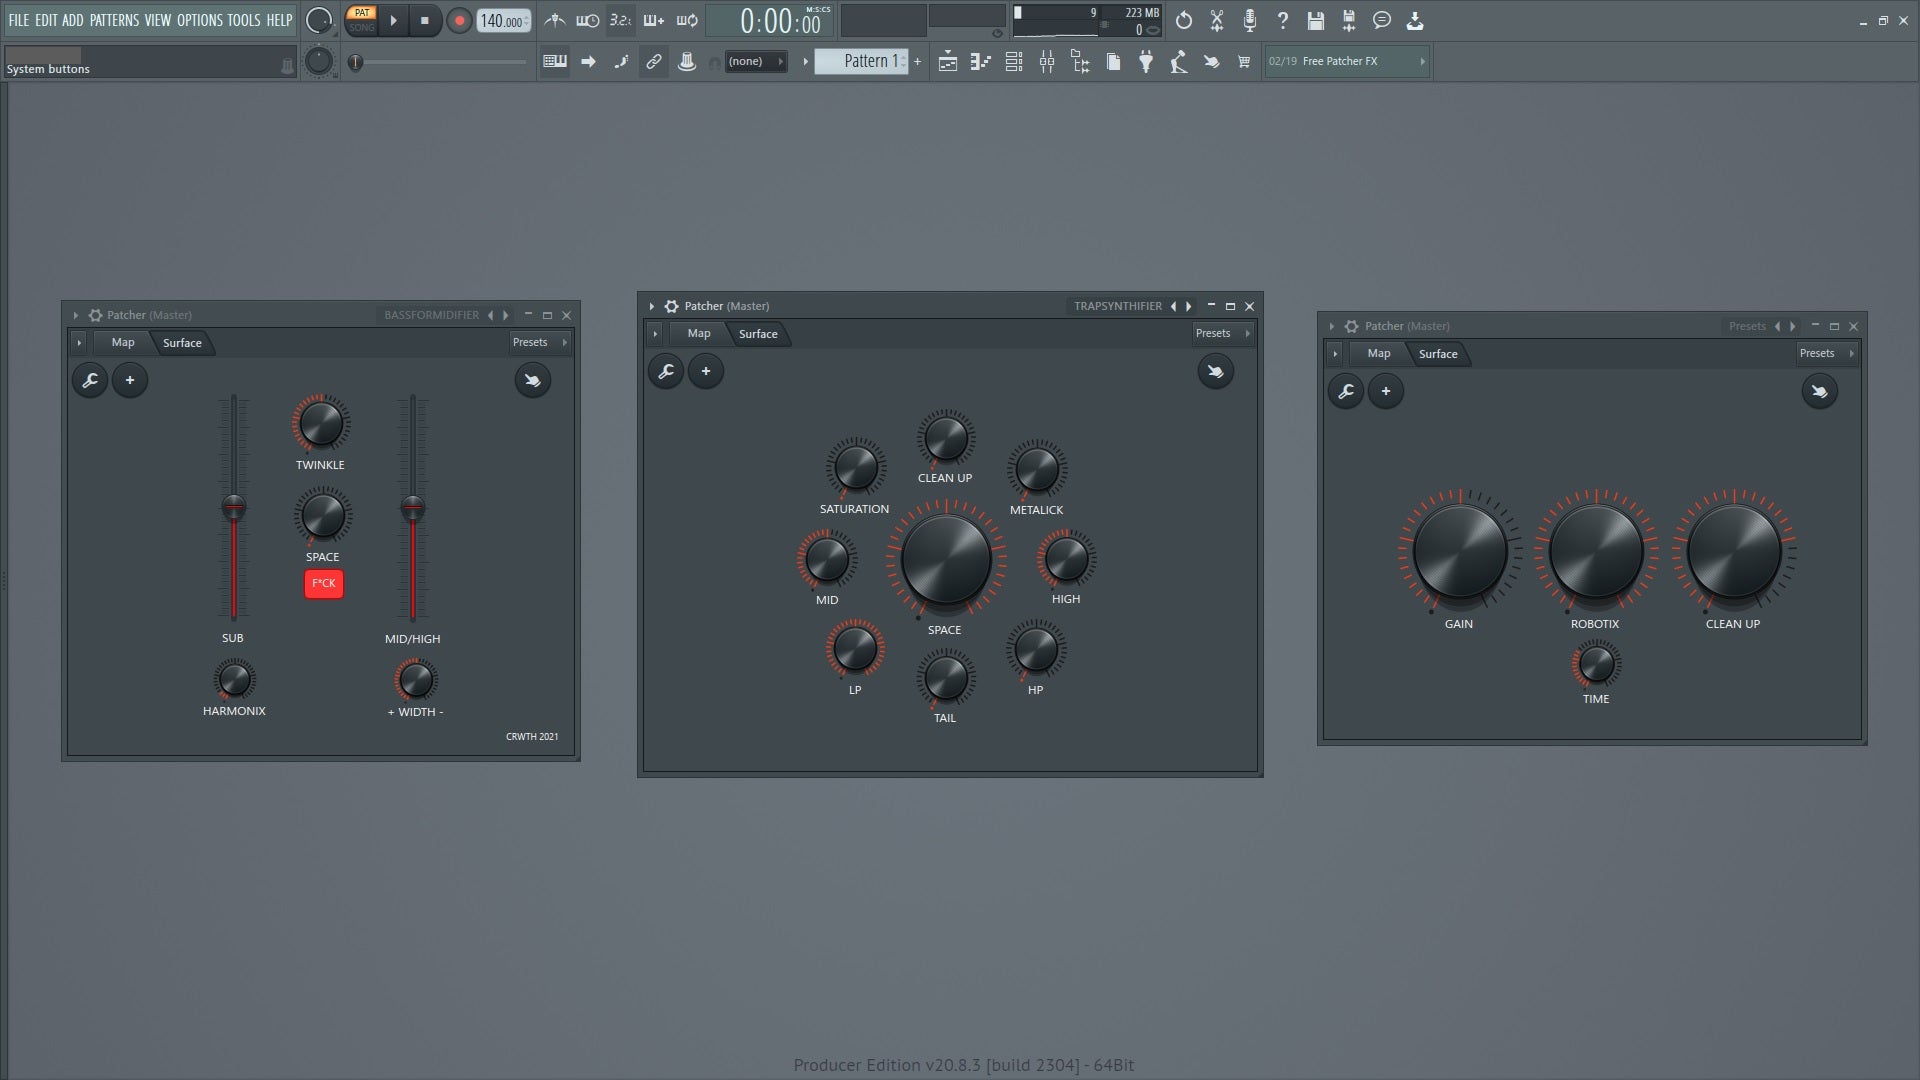The image size is (1920, 1080).
Task: Open the Mixer window icon
Action: pyautogui.click(x=1047, y=62)
